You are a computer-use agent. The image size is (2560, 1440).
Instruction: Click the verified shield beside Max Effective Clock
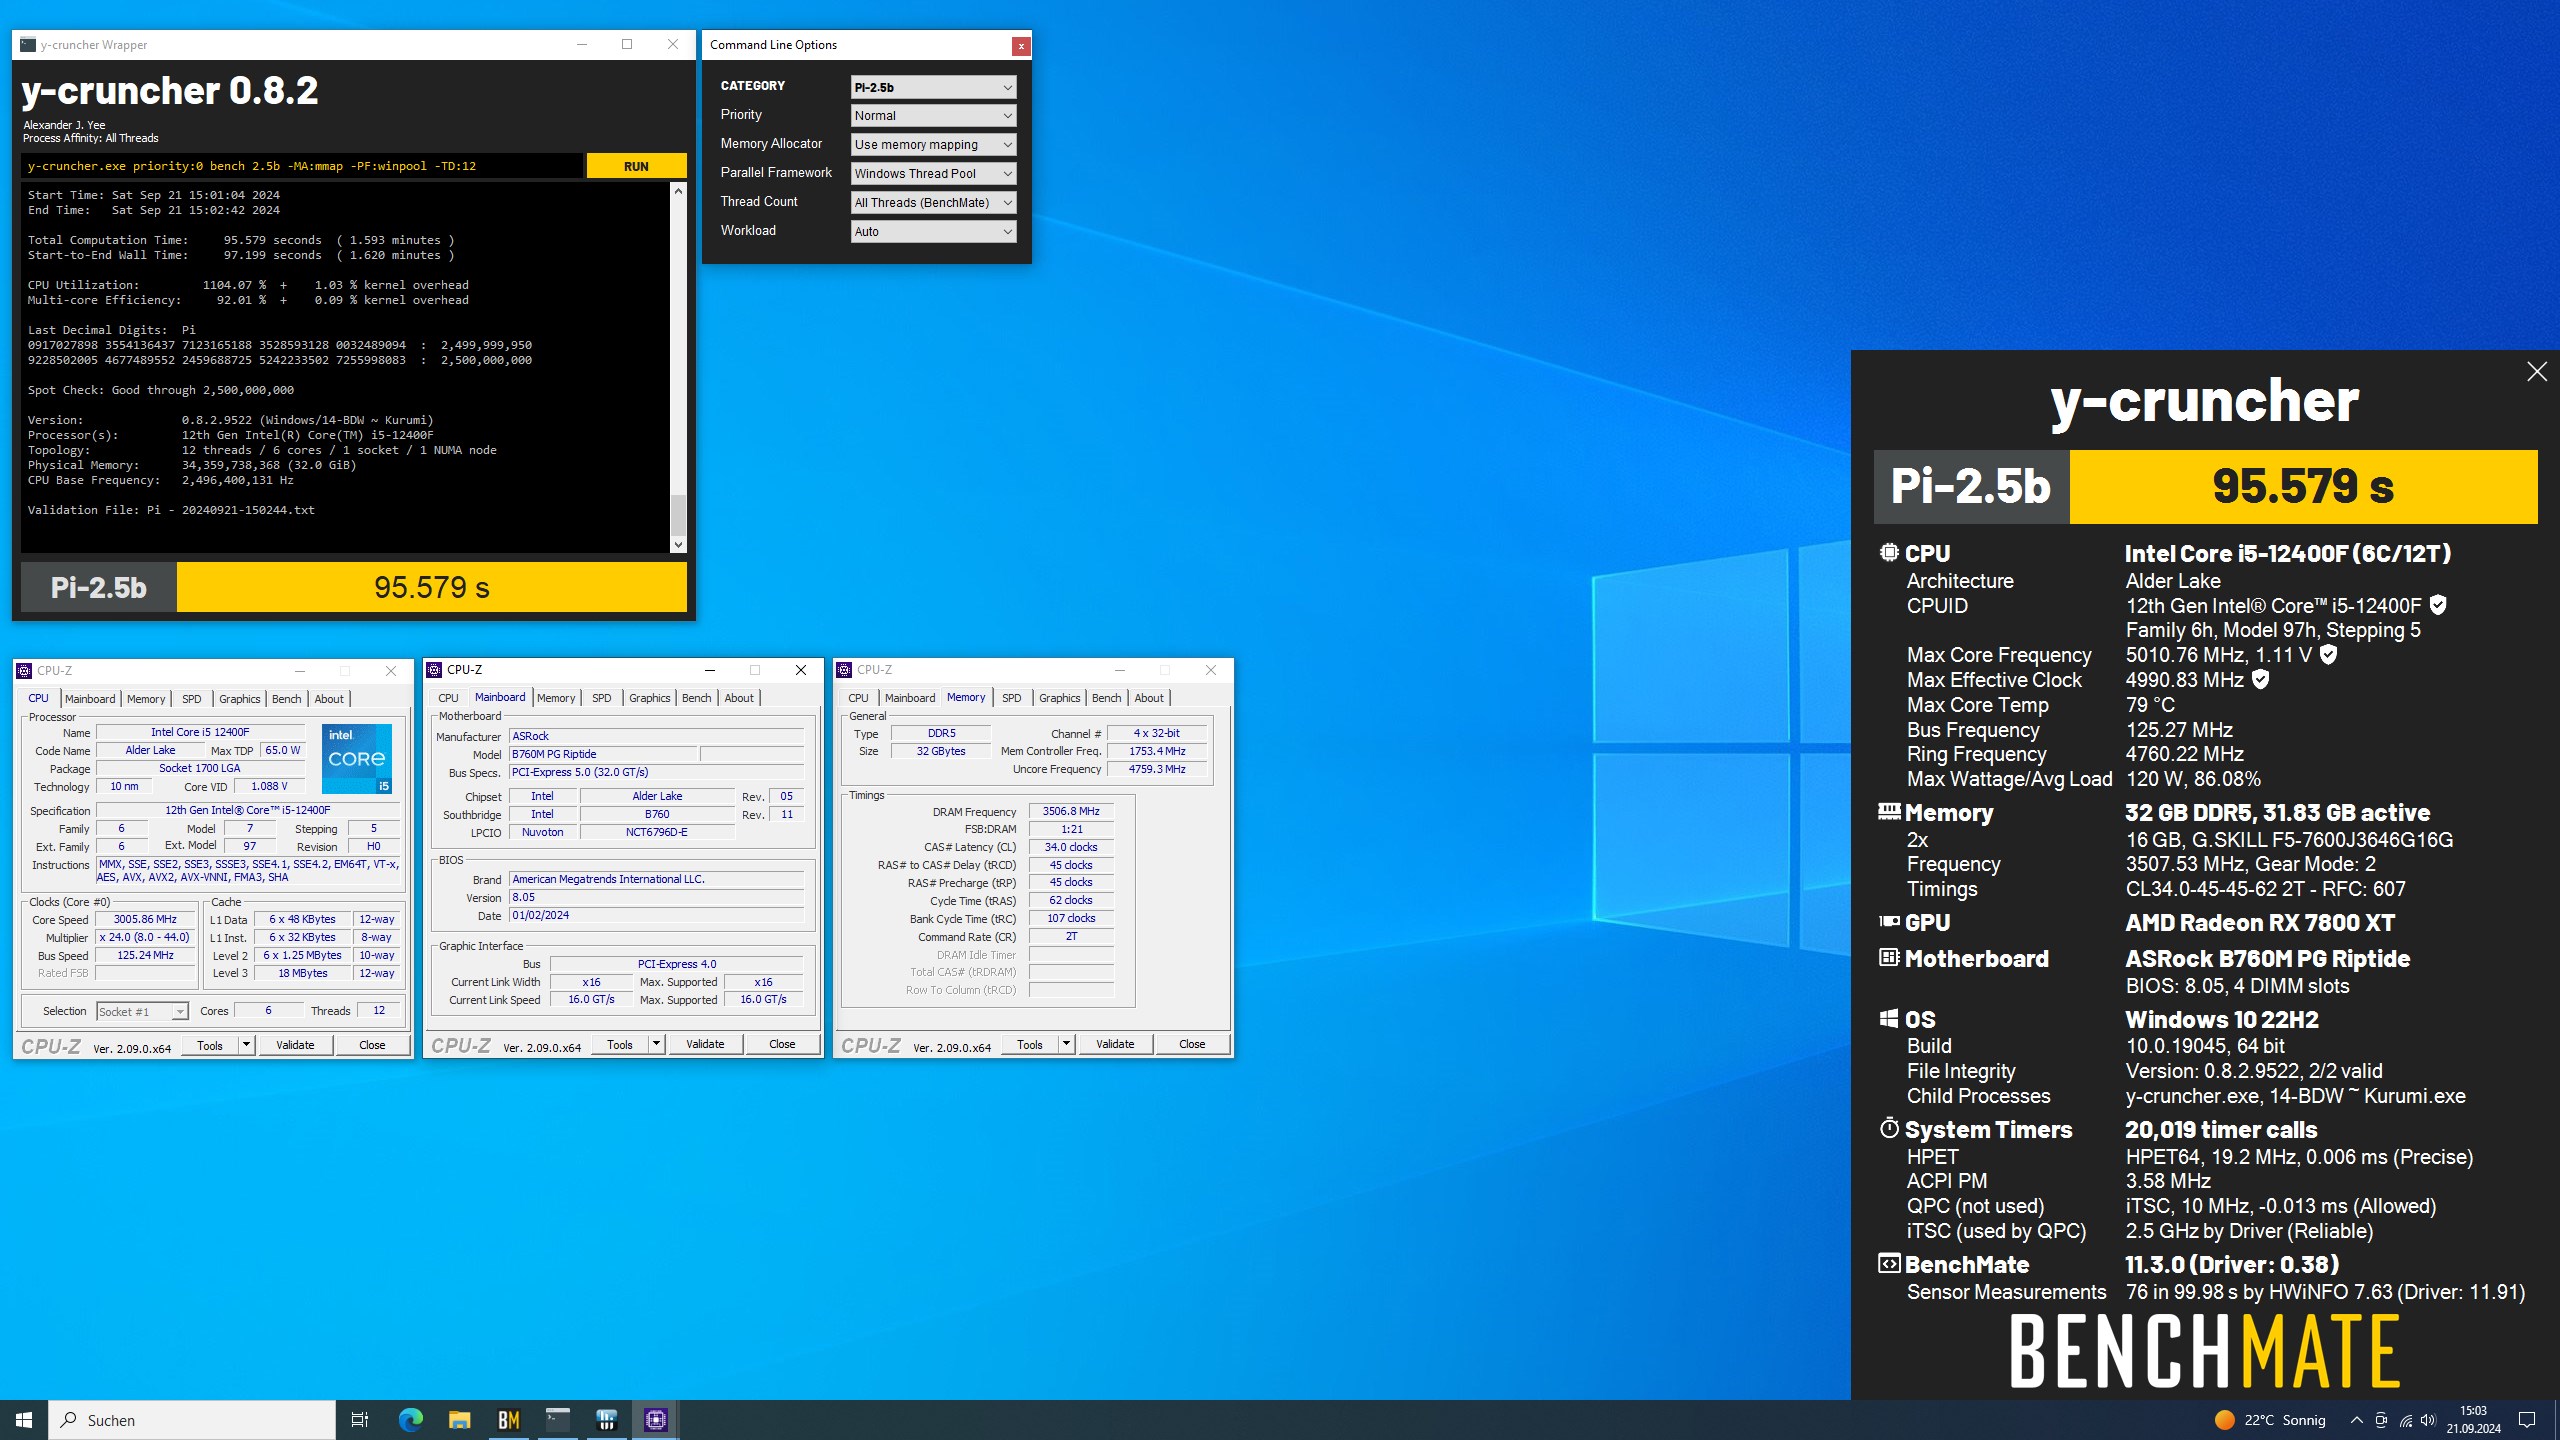click(x=2260, y=680)
